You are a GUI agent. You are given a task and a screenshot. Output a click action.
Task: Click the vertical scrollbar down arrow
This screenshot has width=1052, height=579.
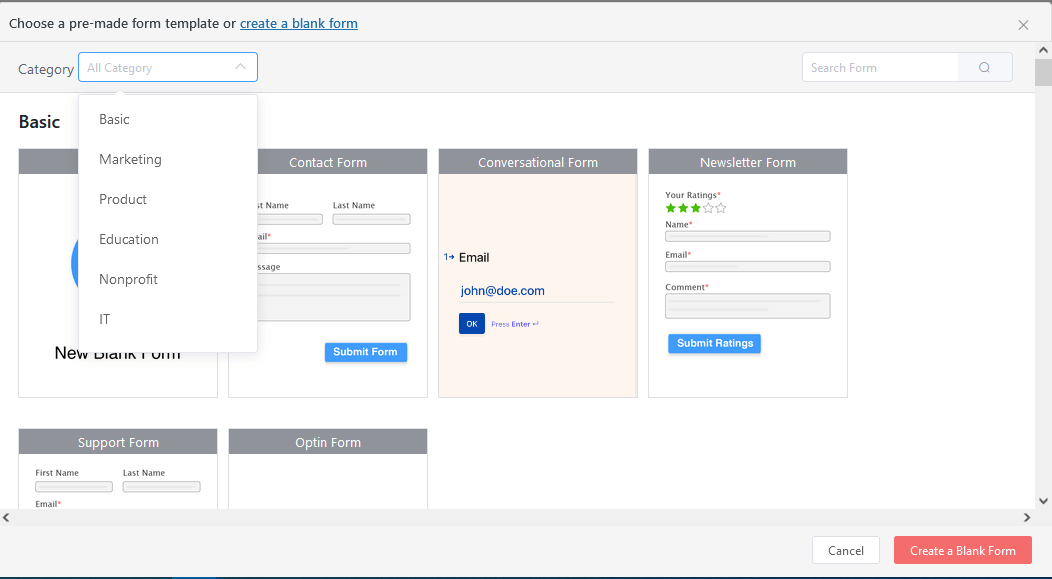(x=1043, y=501)
